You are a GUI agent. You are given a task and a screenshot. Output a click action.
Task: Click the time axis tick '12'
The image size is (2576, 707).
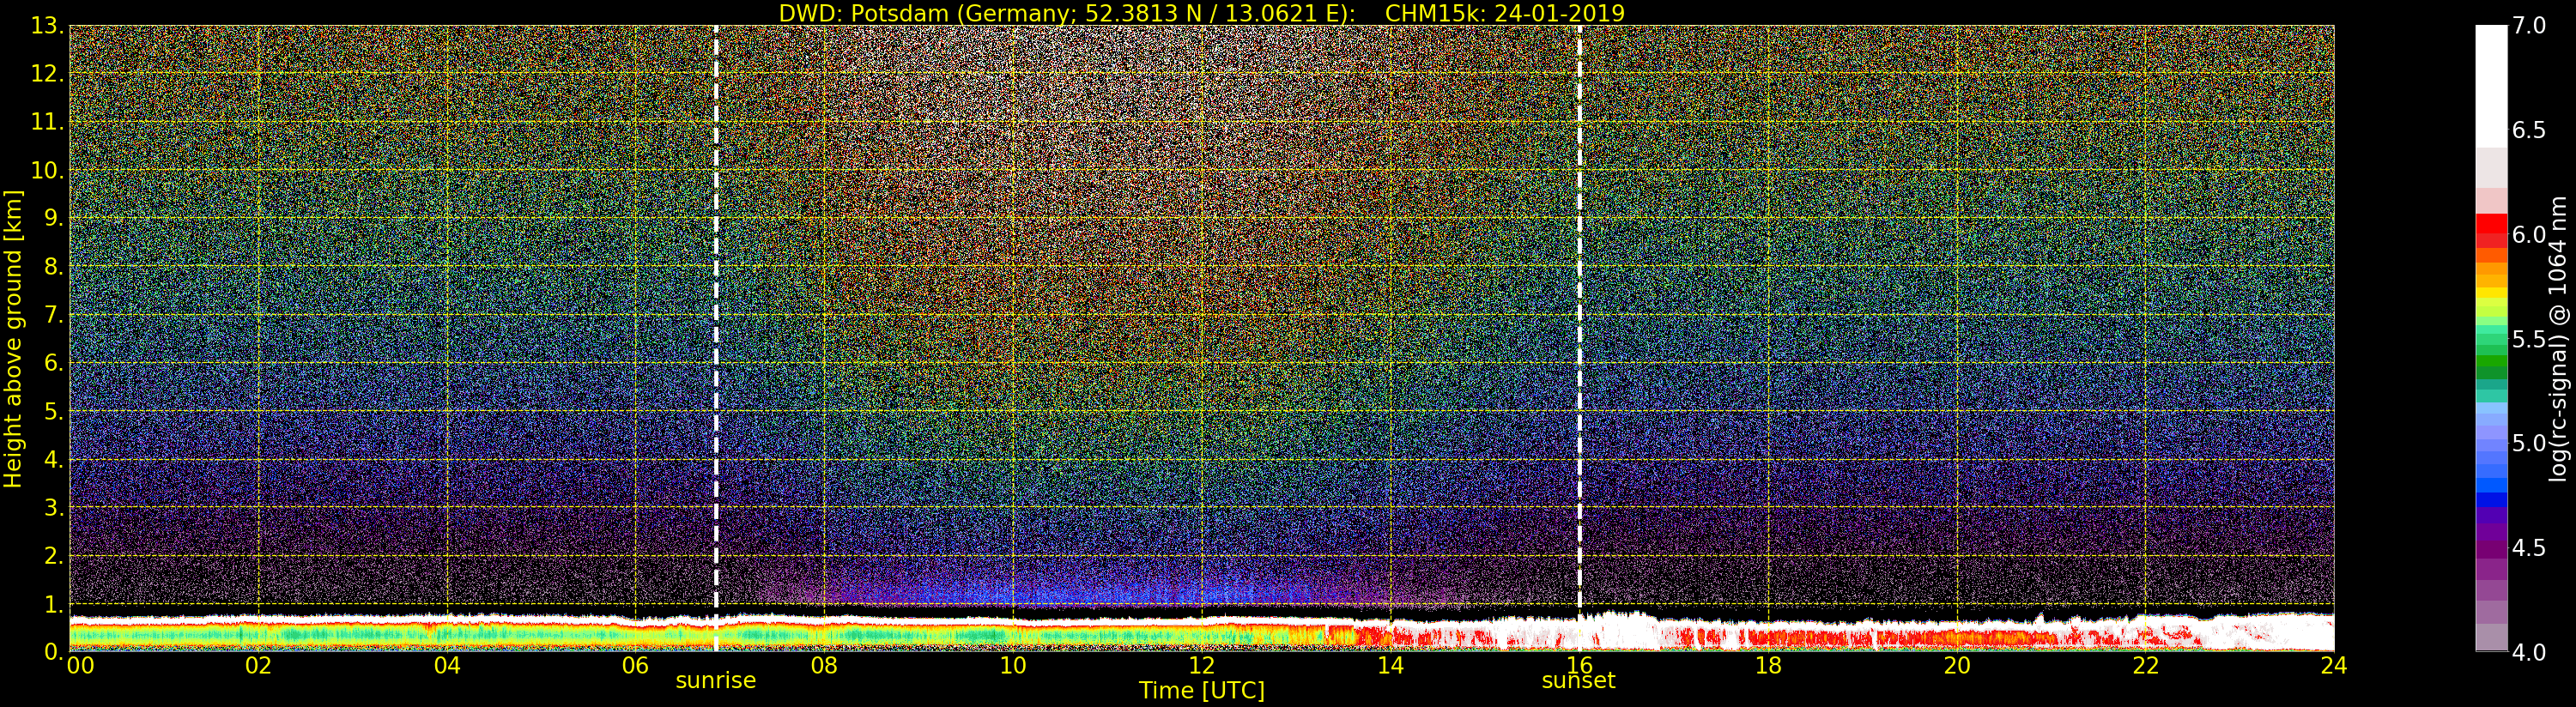[x=1202, y=665]
